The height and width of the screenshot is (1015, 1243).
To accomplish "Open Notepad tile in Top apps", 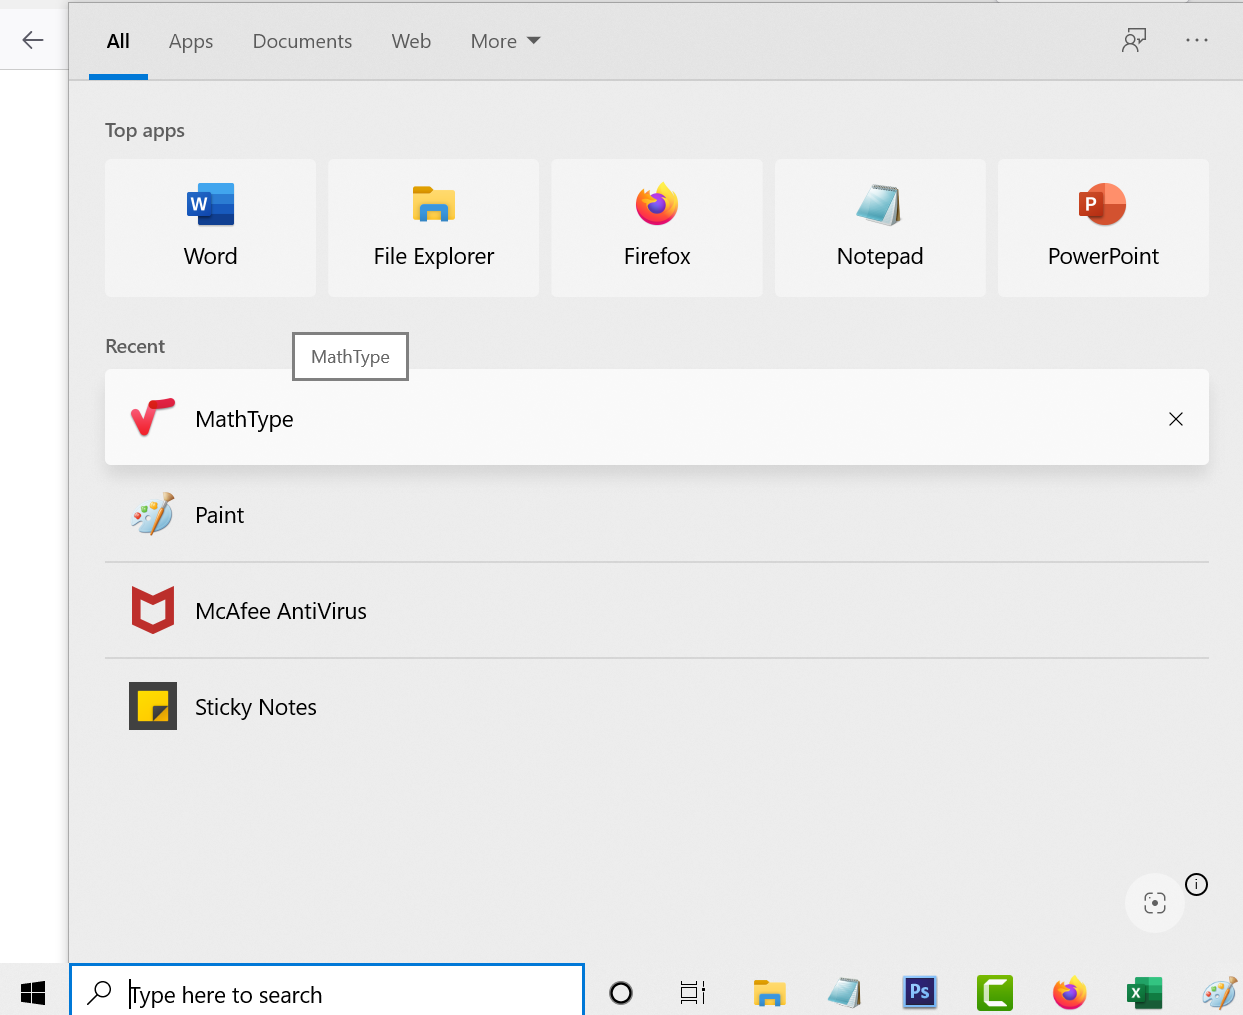I will click(880, 228).
